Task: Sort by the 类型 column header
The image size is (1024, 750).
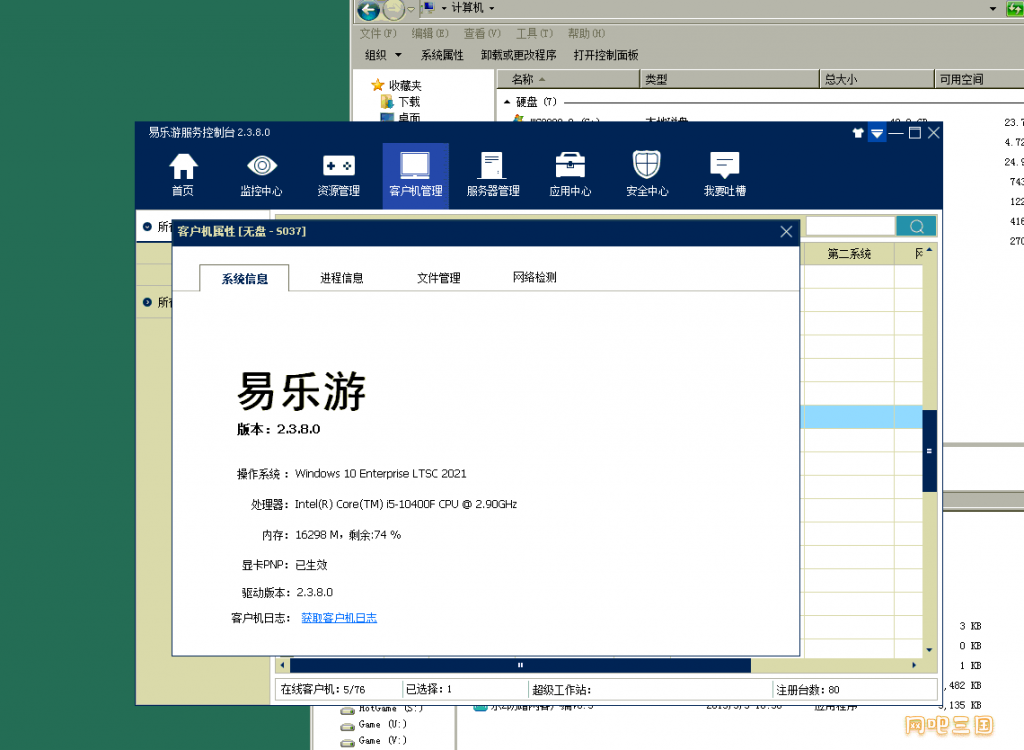Action: pos(729,79)
